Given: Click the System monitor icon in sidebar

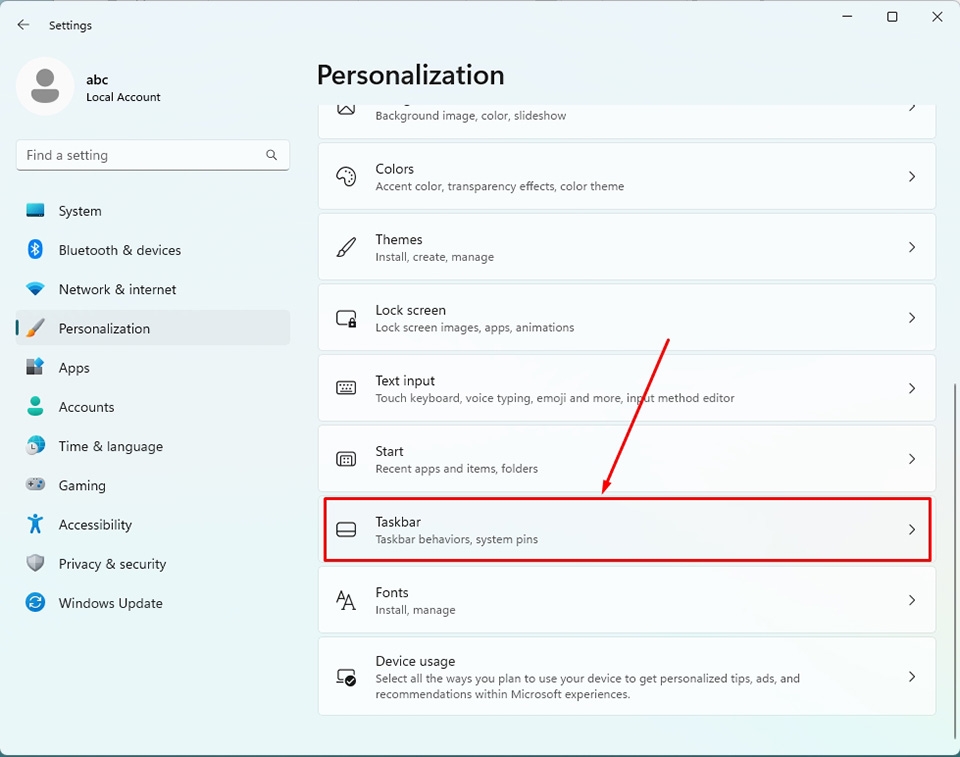Looking at the screenshot, I should click(x=35, y=210).
